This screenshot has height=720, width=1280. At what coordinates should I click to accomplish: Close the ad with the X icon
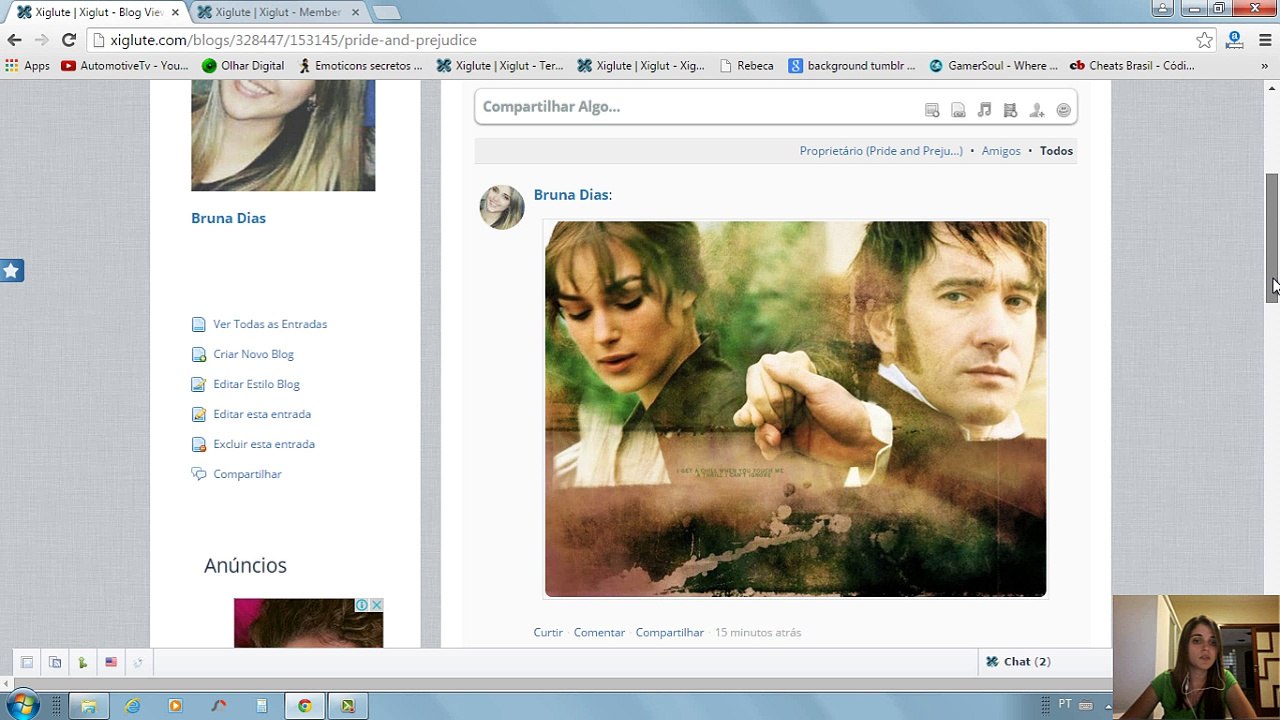377,605
